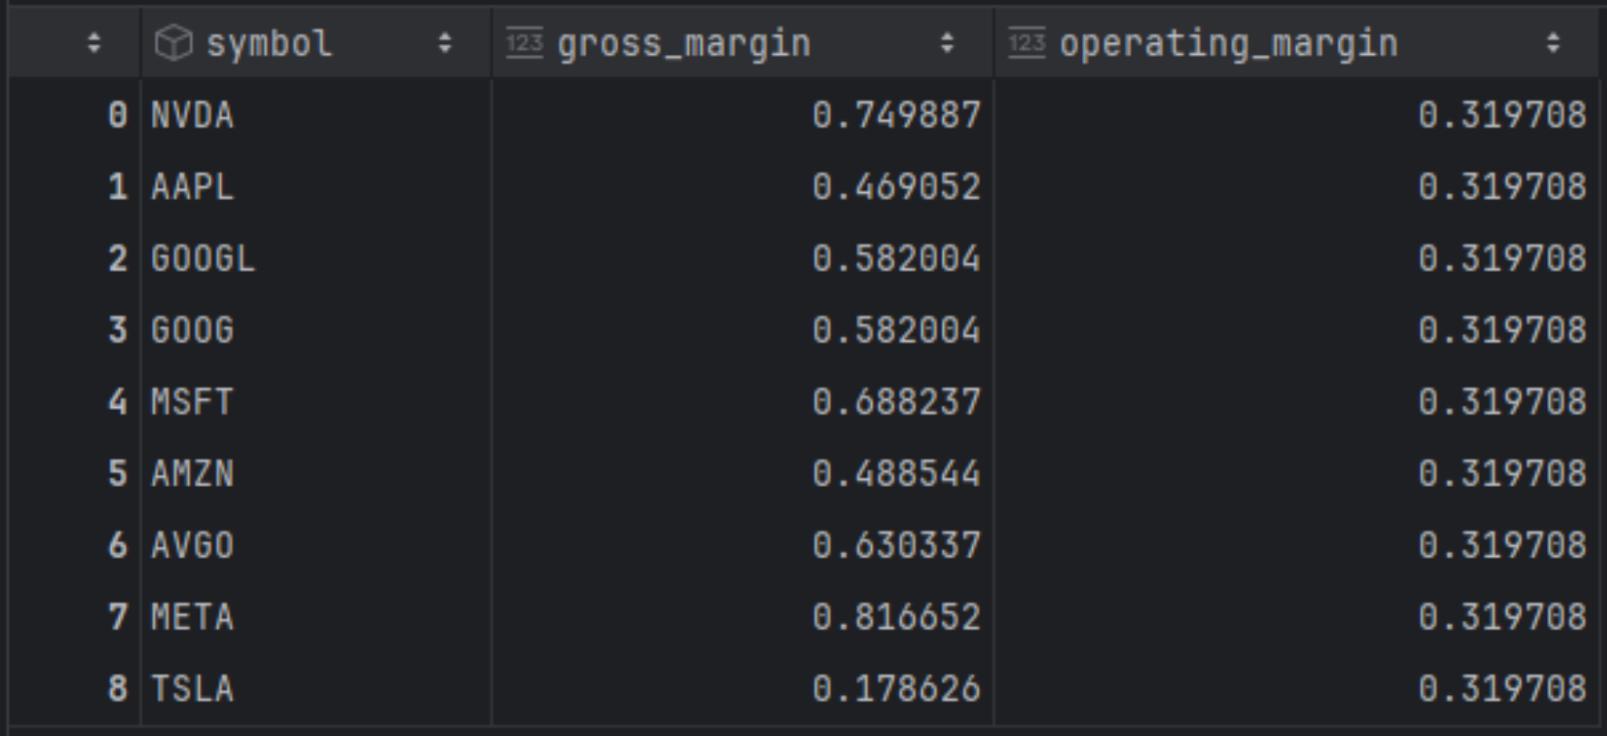Image resolution: width=1607 pixels, height=736 pixels.
Task: Click the cube type icon beside symbol
Action: [x=173, y=43]
